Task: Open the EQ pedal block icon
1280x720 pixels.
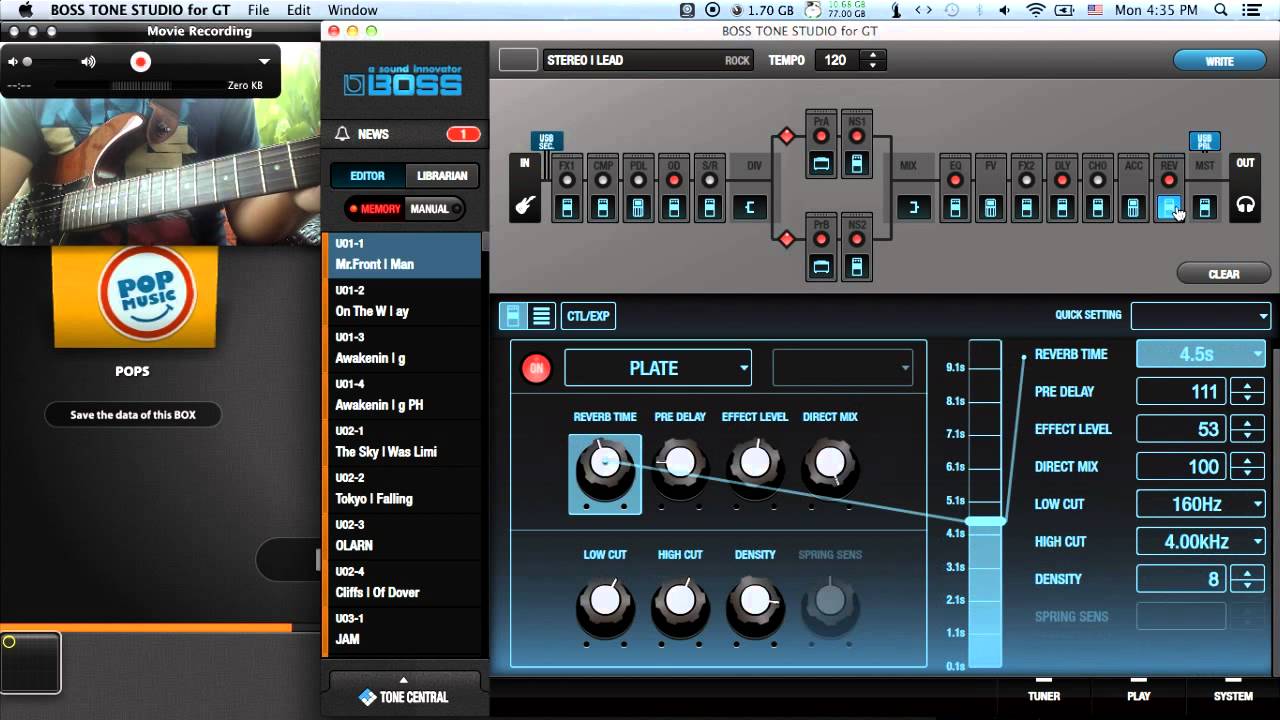Action: (x=955, y=208)
